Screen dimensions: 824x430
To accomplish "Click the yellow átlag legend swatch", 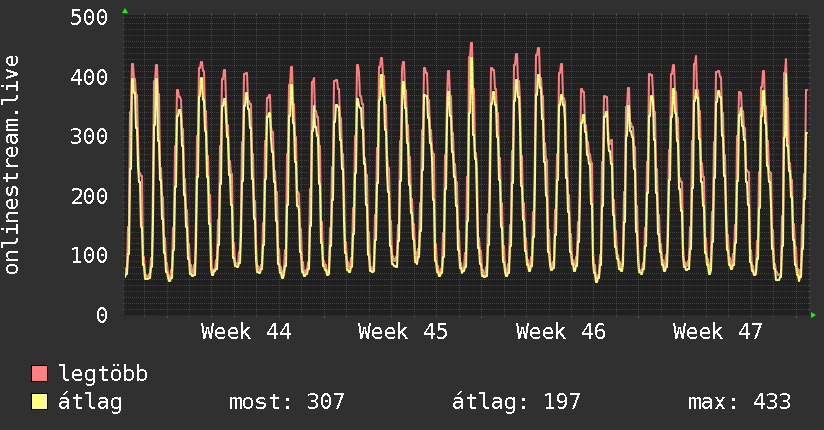I will tap(40, 402).
